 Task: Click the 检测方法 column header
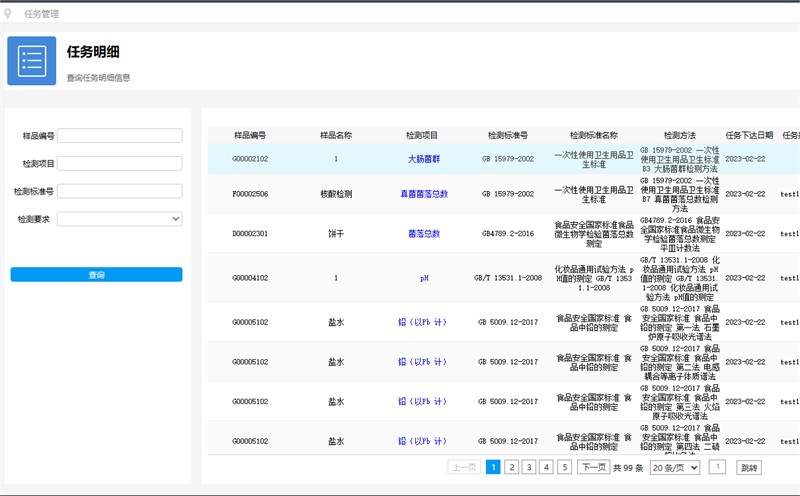[680, 135]
